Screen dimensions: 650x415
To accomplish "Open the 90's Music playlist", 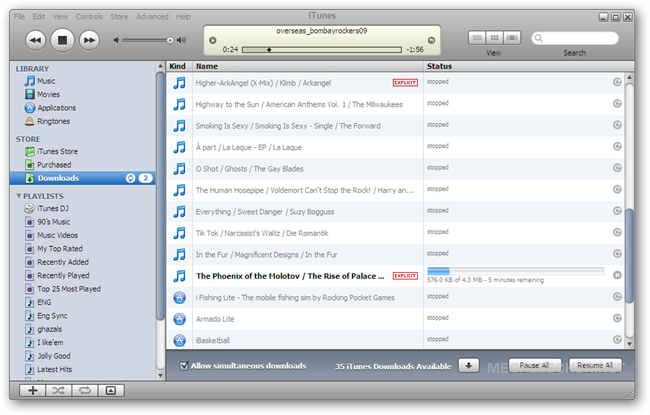I will pos(53,222).
